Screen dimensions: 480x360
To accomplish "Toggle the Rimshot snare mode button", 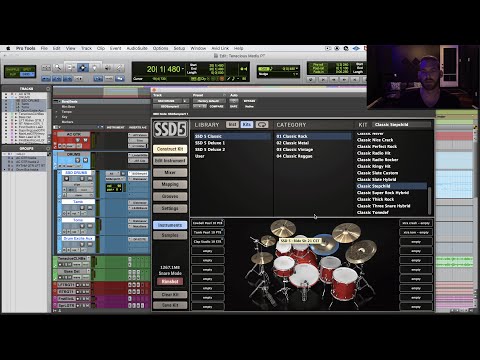I will click(170, 281).
